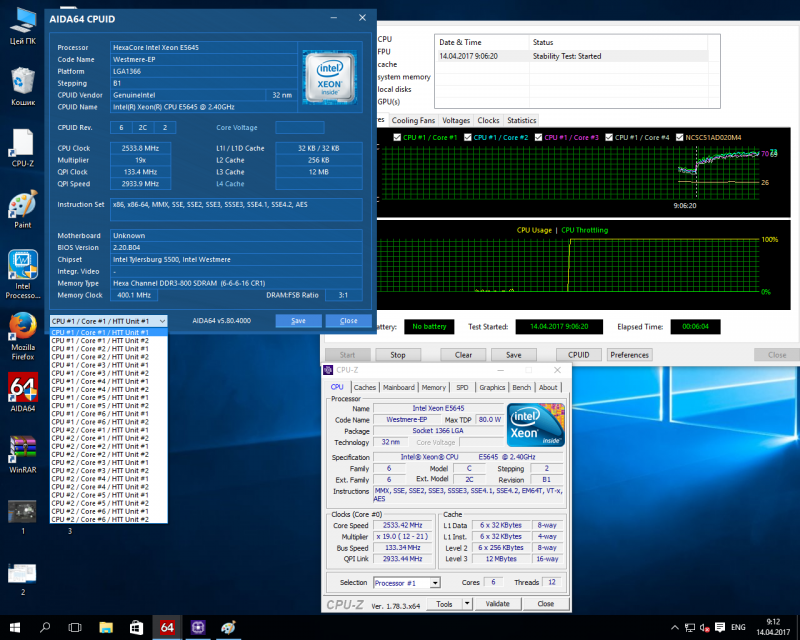
Task: Open the Tools dropdown arrow in CPU-Z
Action: 469,604
